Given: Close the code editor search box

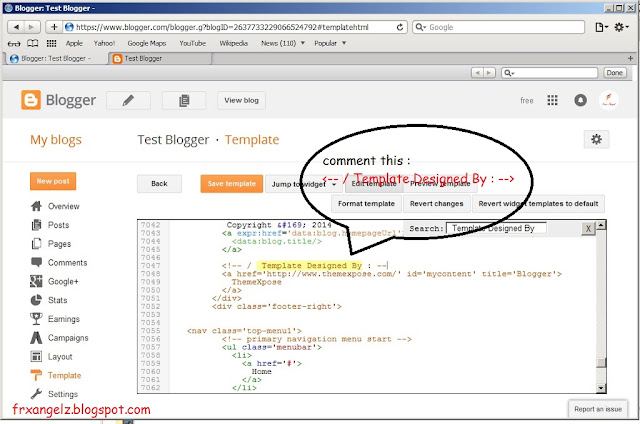Looking at the screenshot, I should 588,229.
